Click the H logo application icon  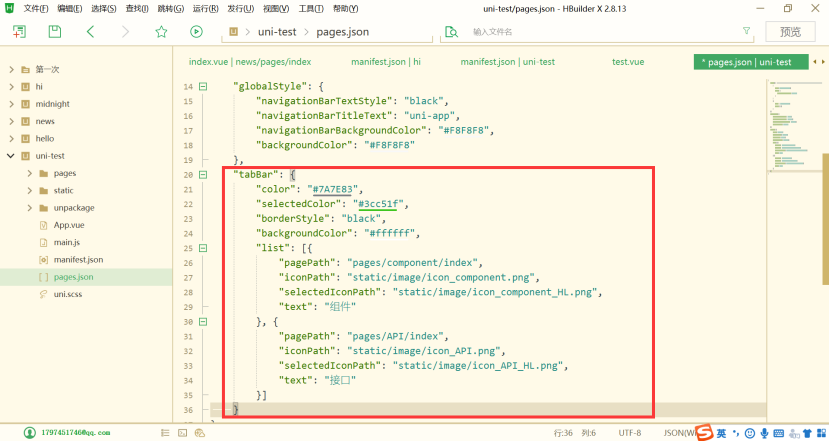point(9,8)
